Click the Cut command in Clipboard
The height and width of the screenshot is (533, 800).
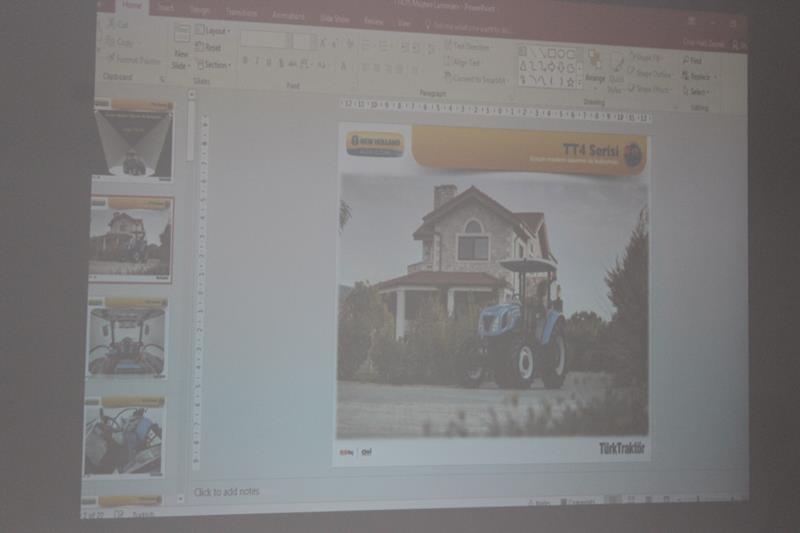(x=121, y=25)
